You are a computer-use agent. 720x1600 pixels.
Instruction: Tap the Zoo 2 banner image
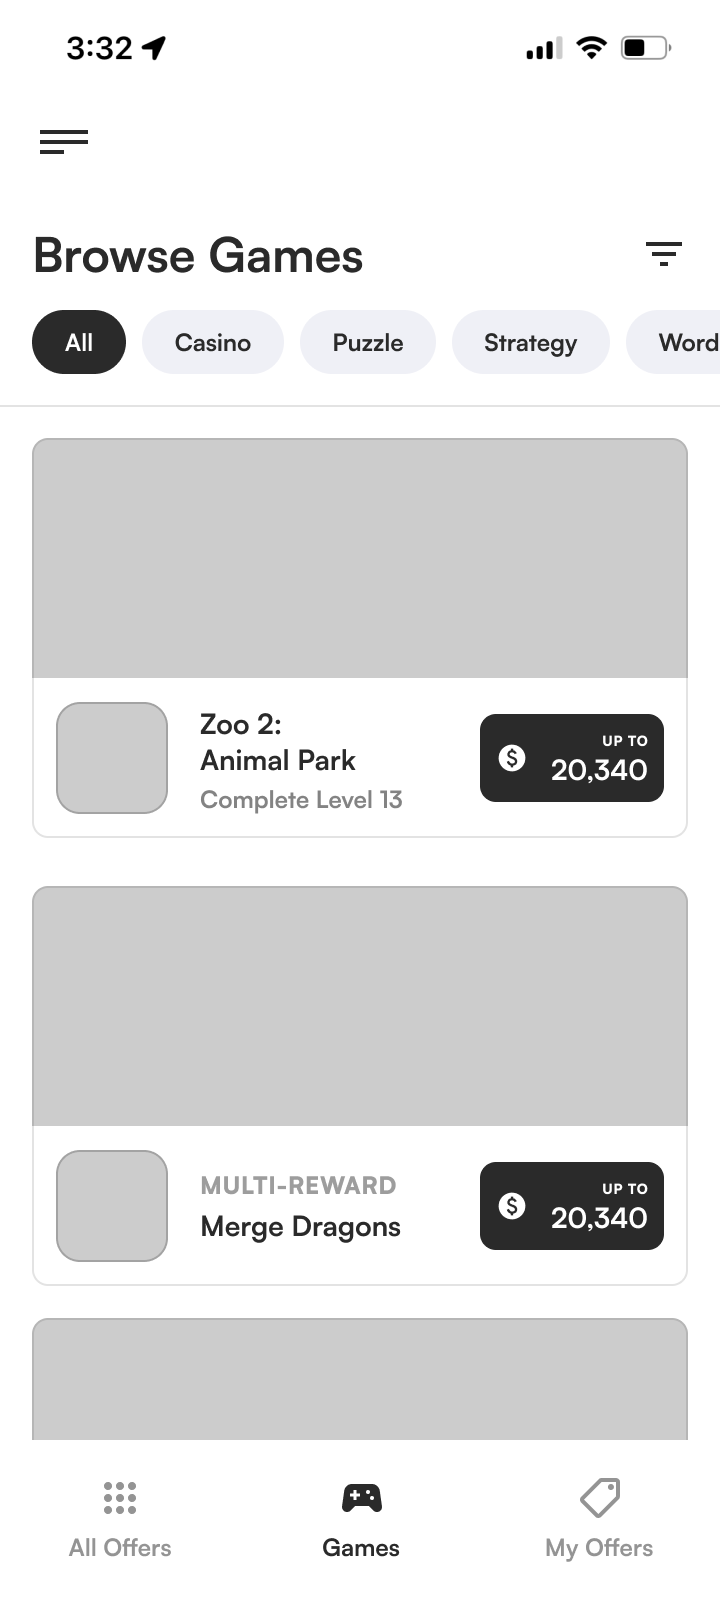(360, 558)
